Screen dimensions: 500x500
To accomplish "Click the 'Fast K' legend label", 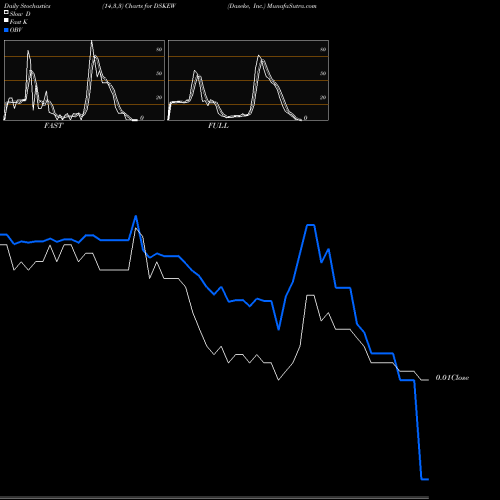I will tap(19, 22).
